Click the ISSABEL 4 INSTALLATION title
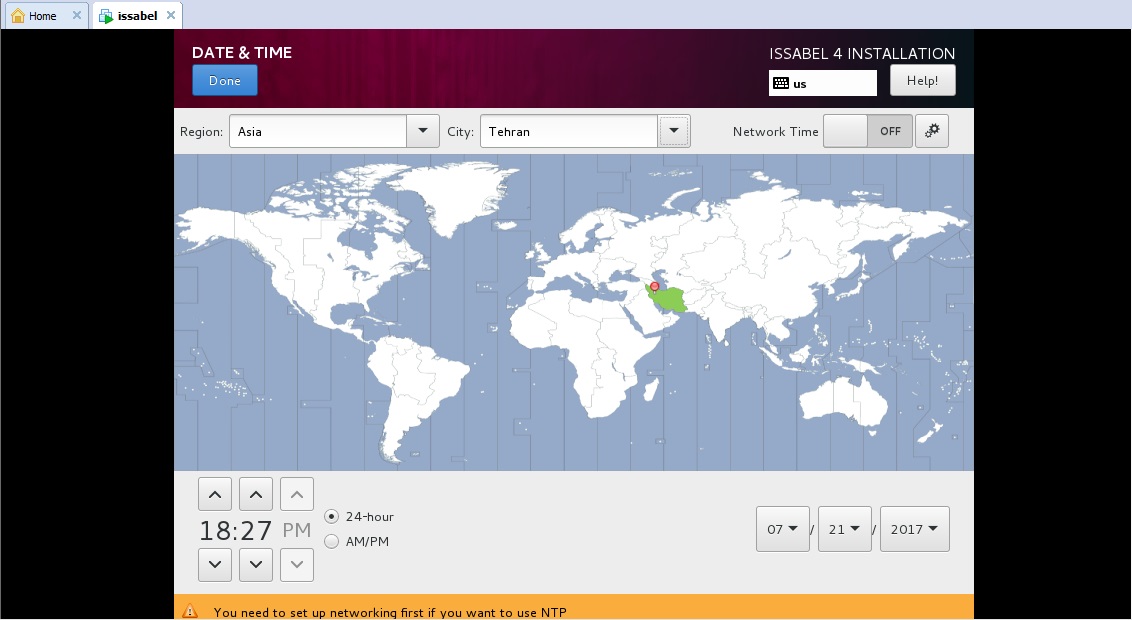The height and width of the screenshot is (620, 1132). tap(862, 54)
